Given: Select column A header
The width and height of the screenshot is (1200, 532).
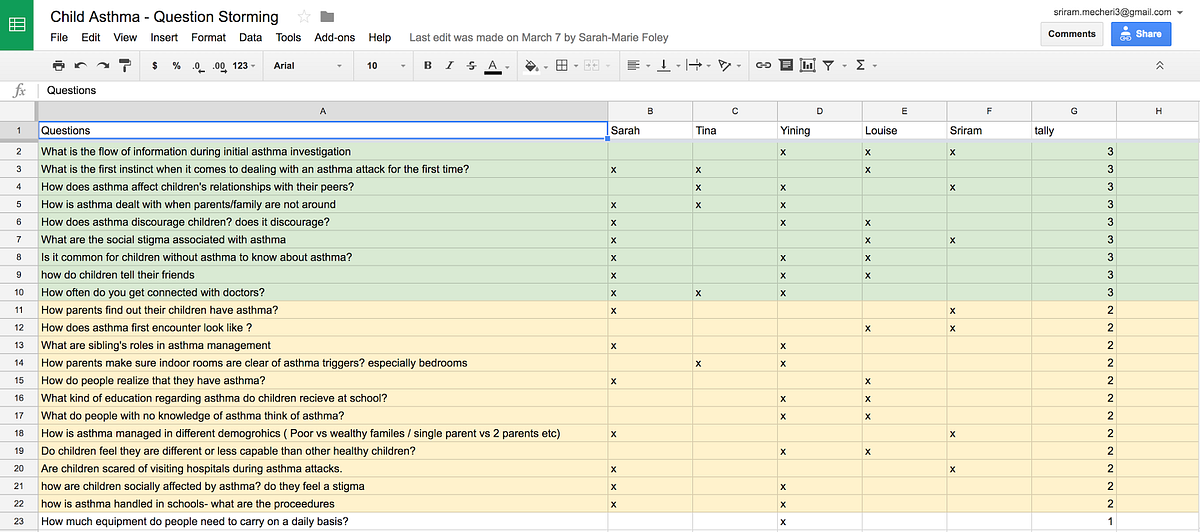Looking at the screenshot, I should tap(322, 111).
